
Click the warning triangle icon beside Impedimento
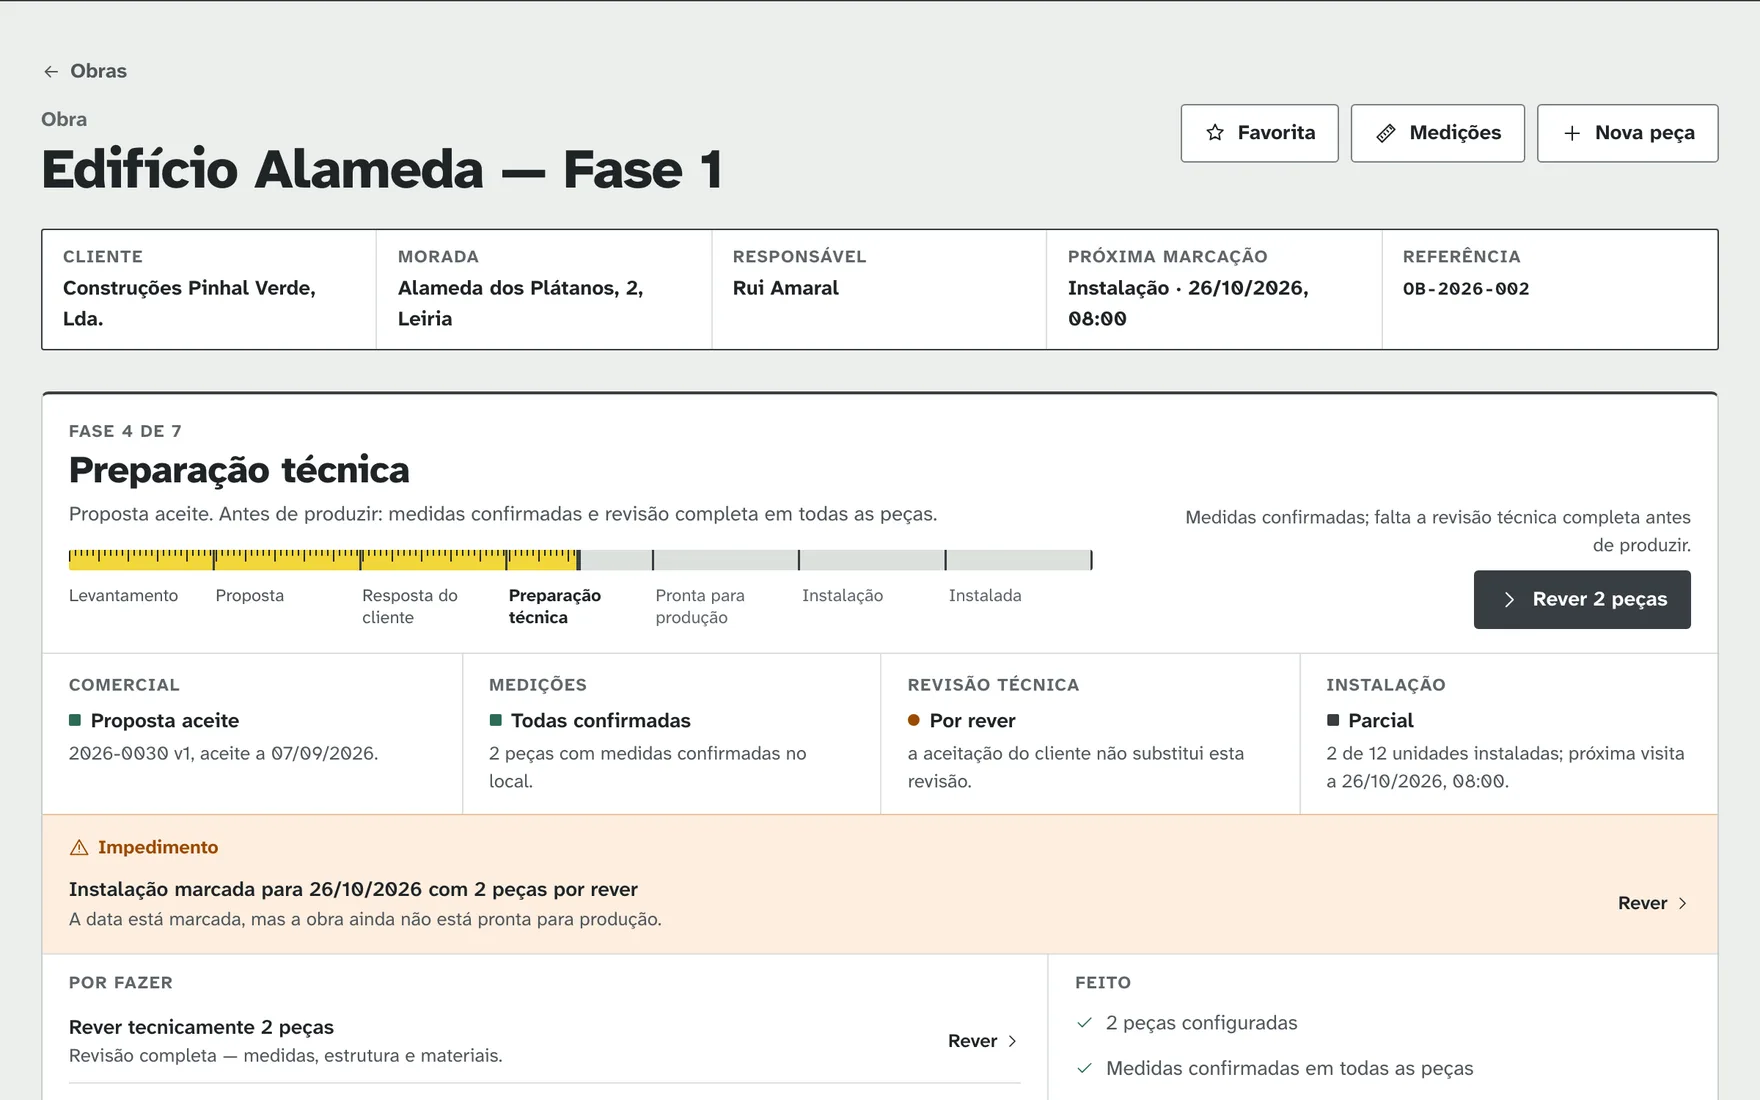[x=79, y=847]
